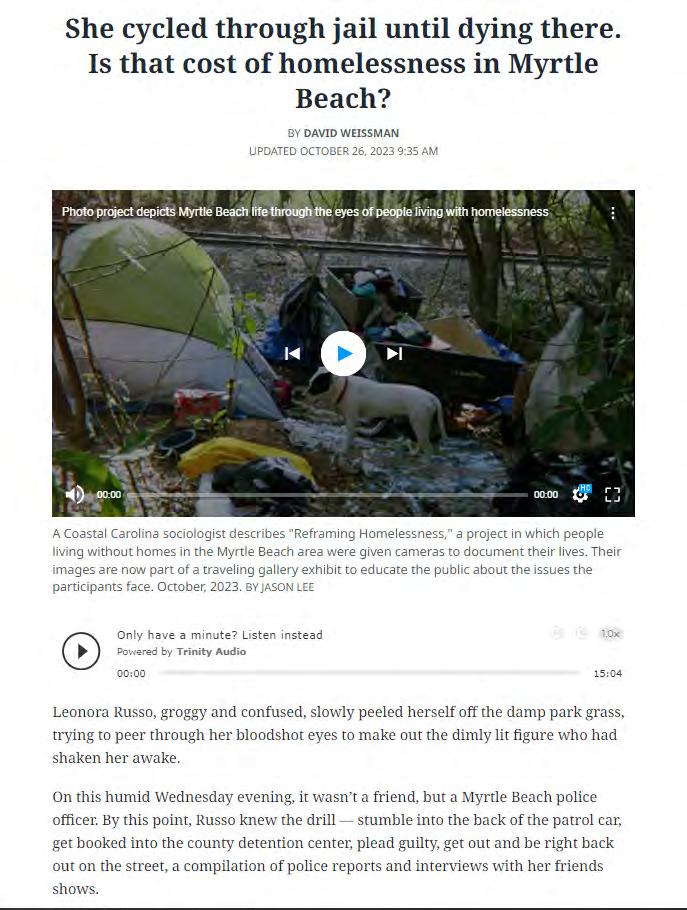Click the 15:04 audio duration label

608,673
